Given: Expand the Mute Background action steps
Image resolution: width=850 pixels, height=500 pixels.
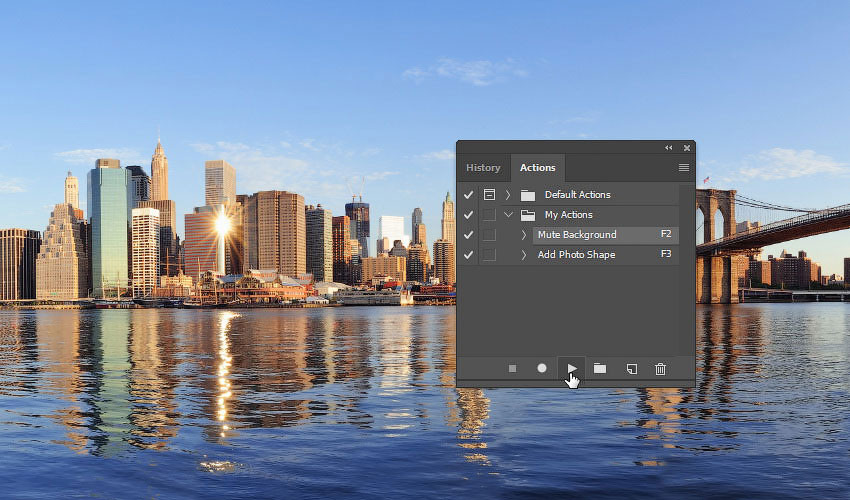Looking at the screenshot, I should coord(524,235).
